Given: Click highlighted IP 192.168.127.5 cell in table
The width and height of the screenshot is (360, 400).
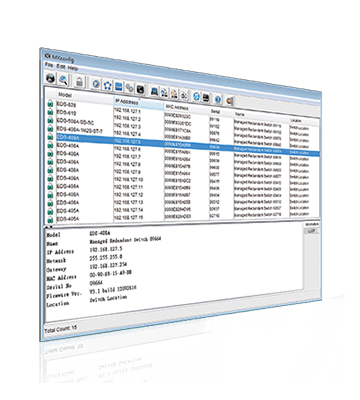Looking at the screenshot, I should (128, 141).
